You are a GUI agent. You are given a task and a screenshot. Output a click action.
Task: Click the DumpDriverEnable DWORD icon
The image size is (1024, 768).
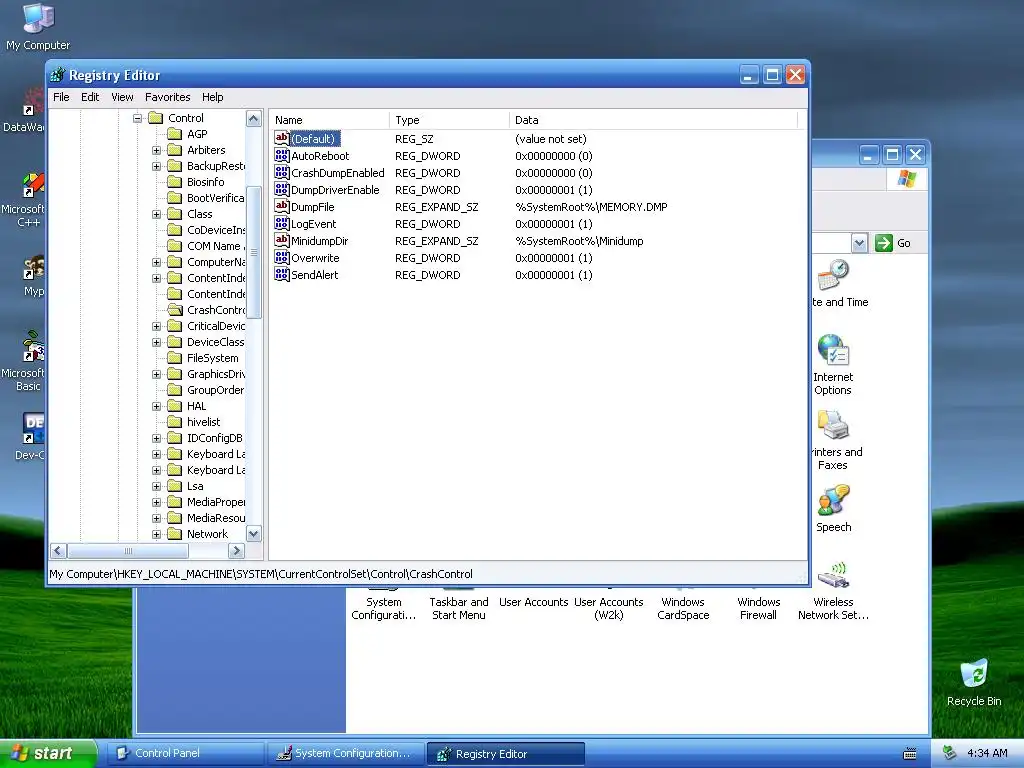281,189
